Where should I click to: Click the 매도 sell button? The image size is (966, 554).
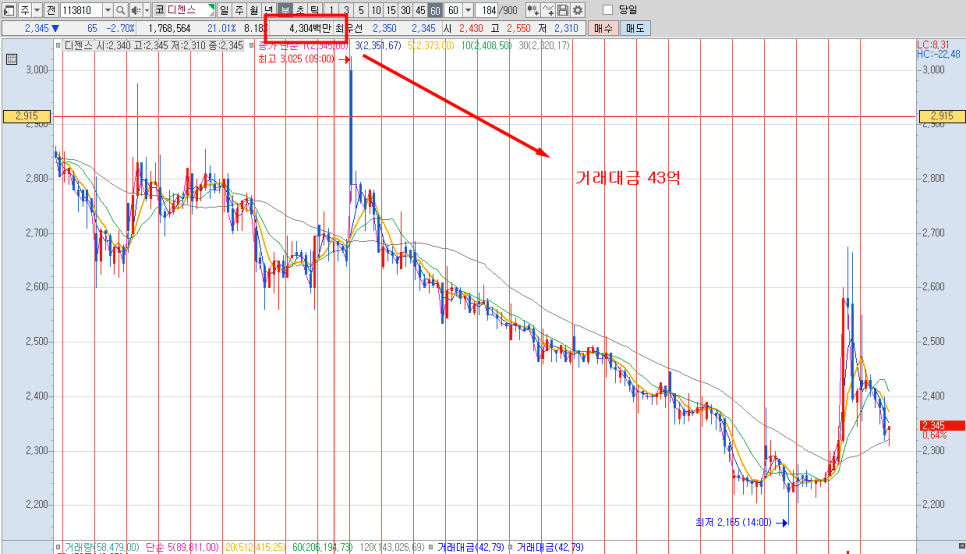[x=635, y=28]
